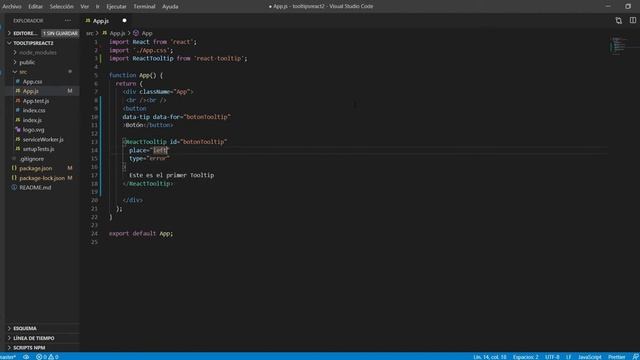Click the split editor icon
Image resolution: width=640 pixels, height=360 pixels.
(633, 20)
